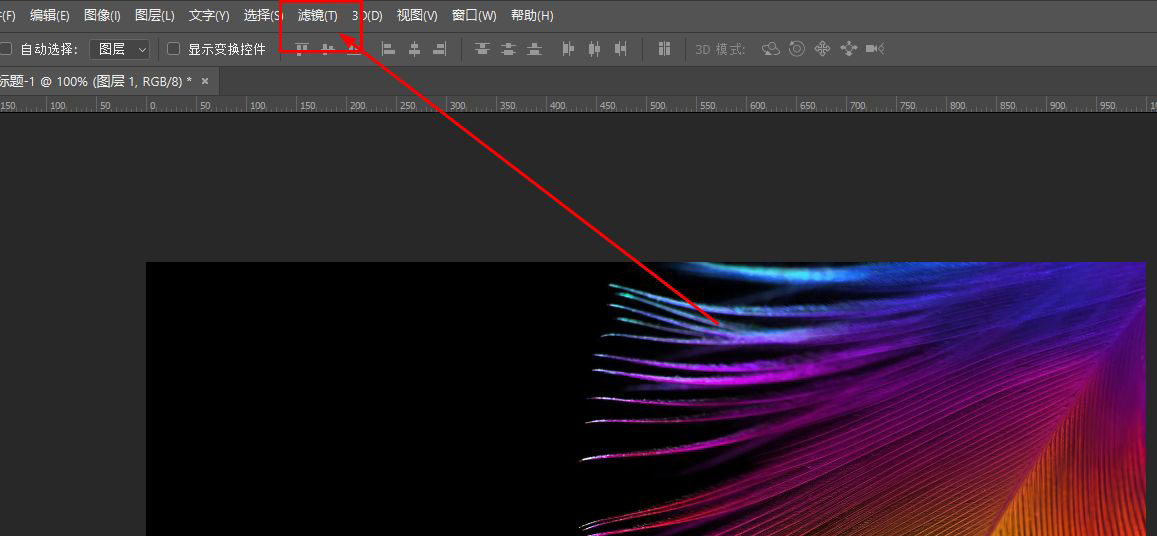This screenshot has width=1157, height=536.
Task: Open the 视图(V) menu
Action: [x=417, y=16]
